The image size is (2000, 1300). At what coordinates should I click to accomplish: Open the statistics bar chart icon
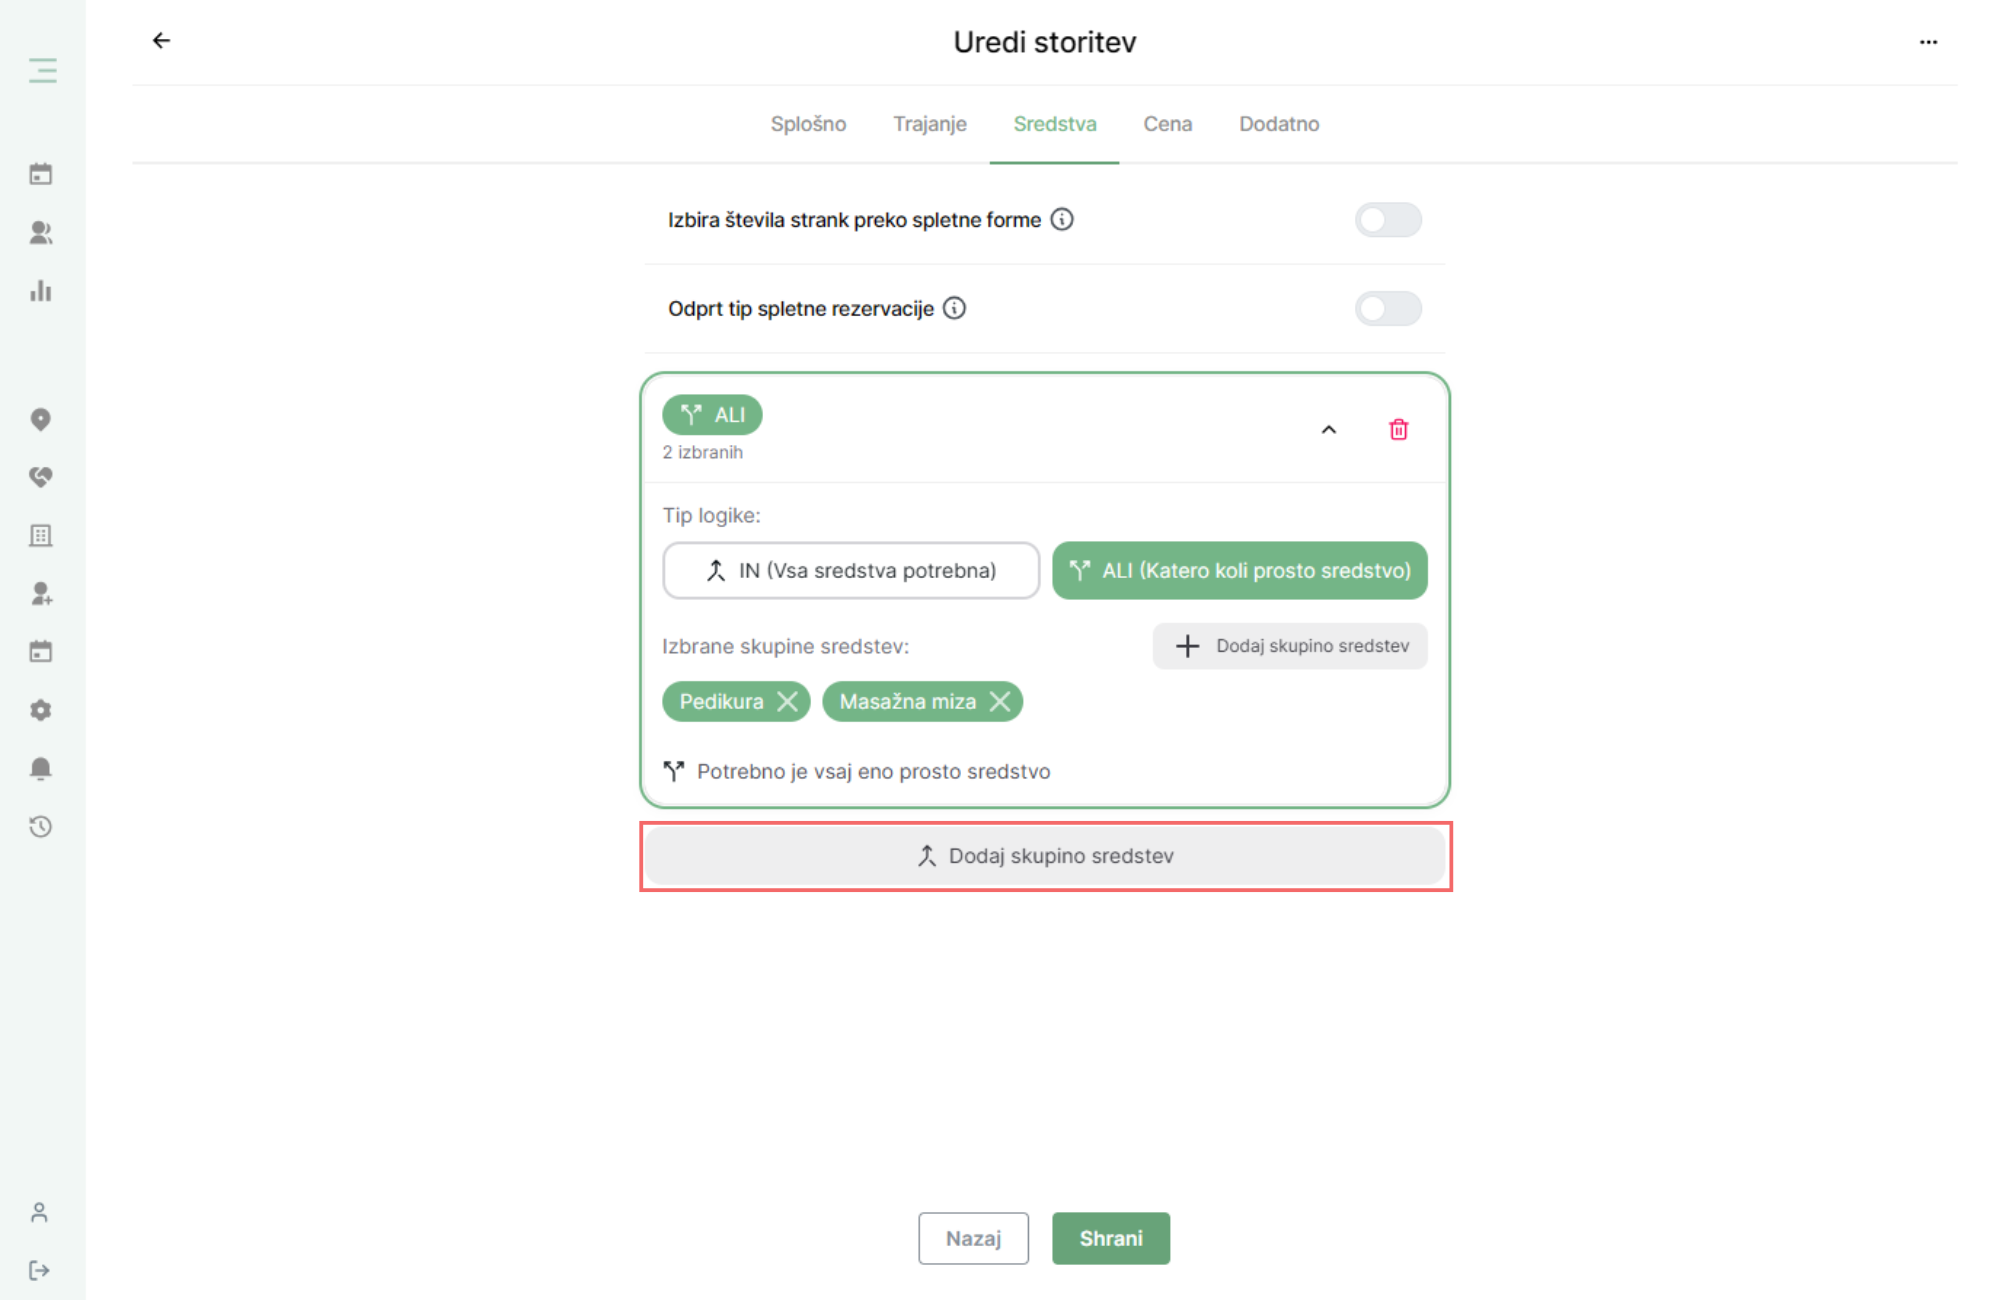pos(41,291)
